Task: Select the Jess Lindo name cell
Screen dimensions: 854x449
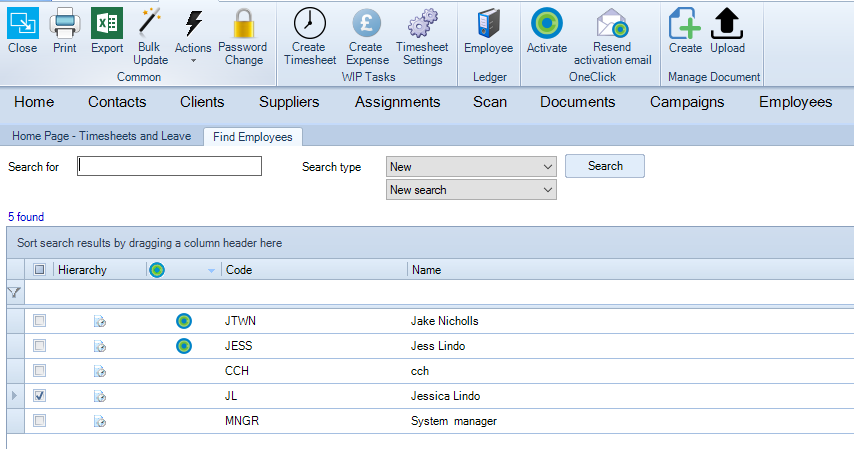Action: 438,346
